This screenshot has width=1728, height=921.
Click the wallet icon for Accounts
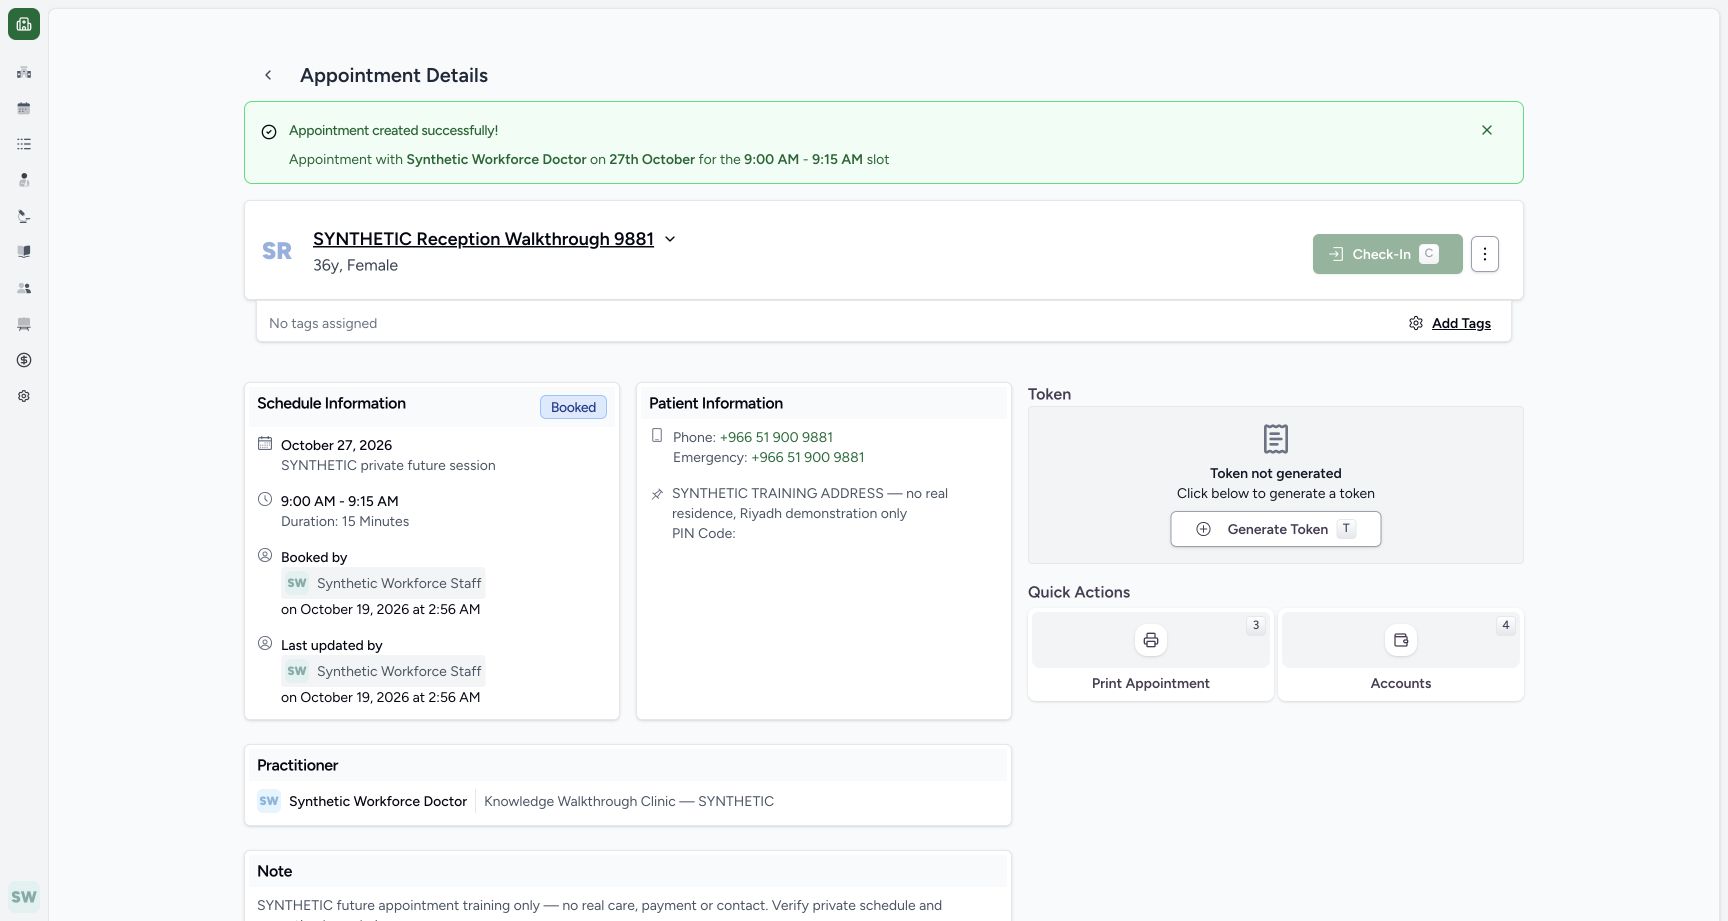click(1401, 640)
